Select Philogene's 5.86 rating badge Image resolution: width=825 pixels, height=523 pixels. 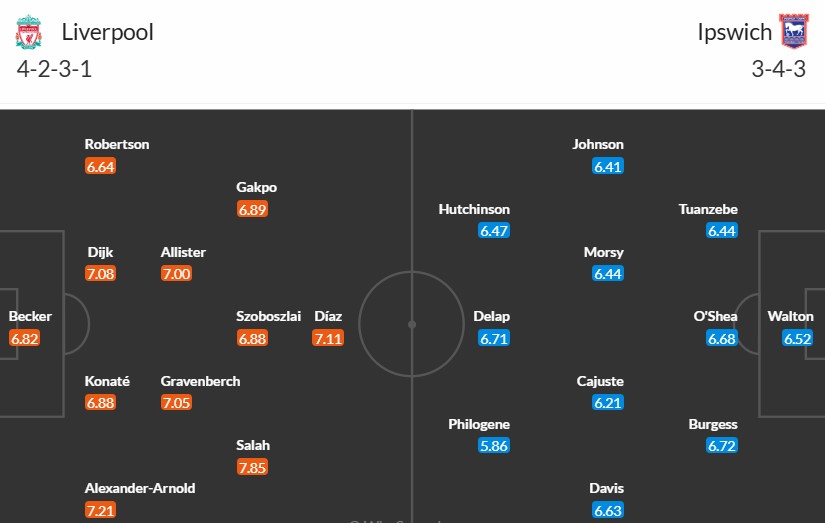(x=494, y=446)
